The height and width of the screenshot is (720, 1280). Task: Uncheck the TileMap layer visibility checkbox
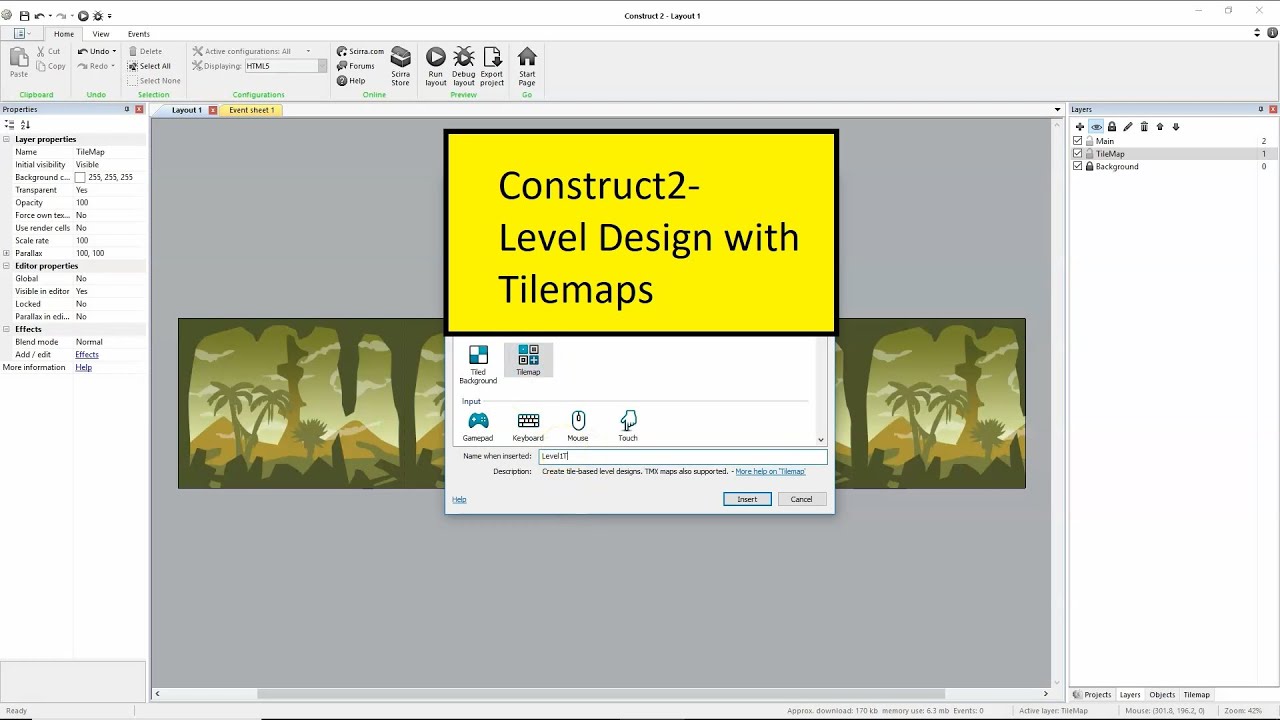(1078, 154)
